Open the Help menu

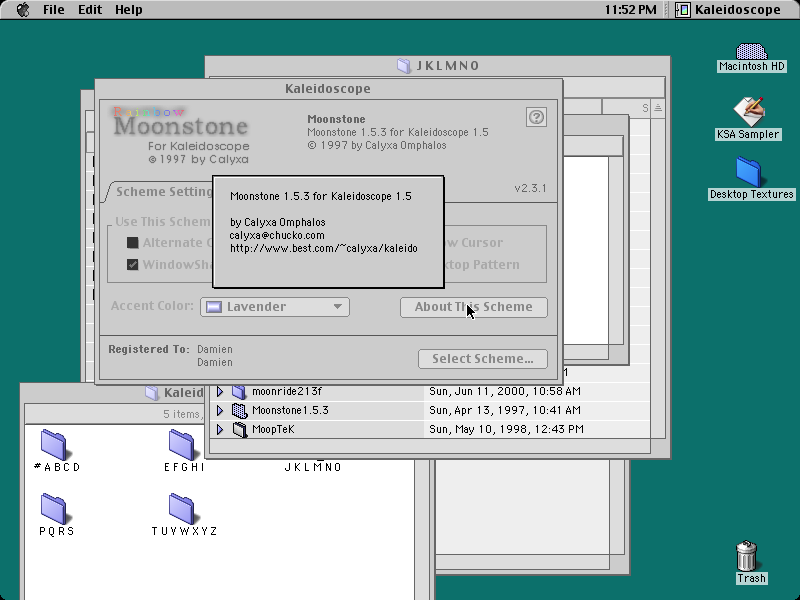[129, 10]
